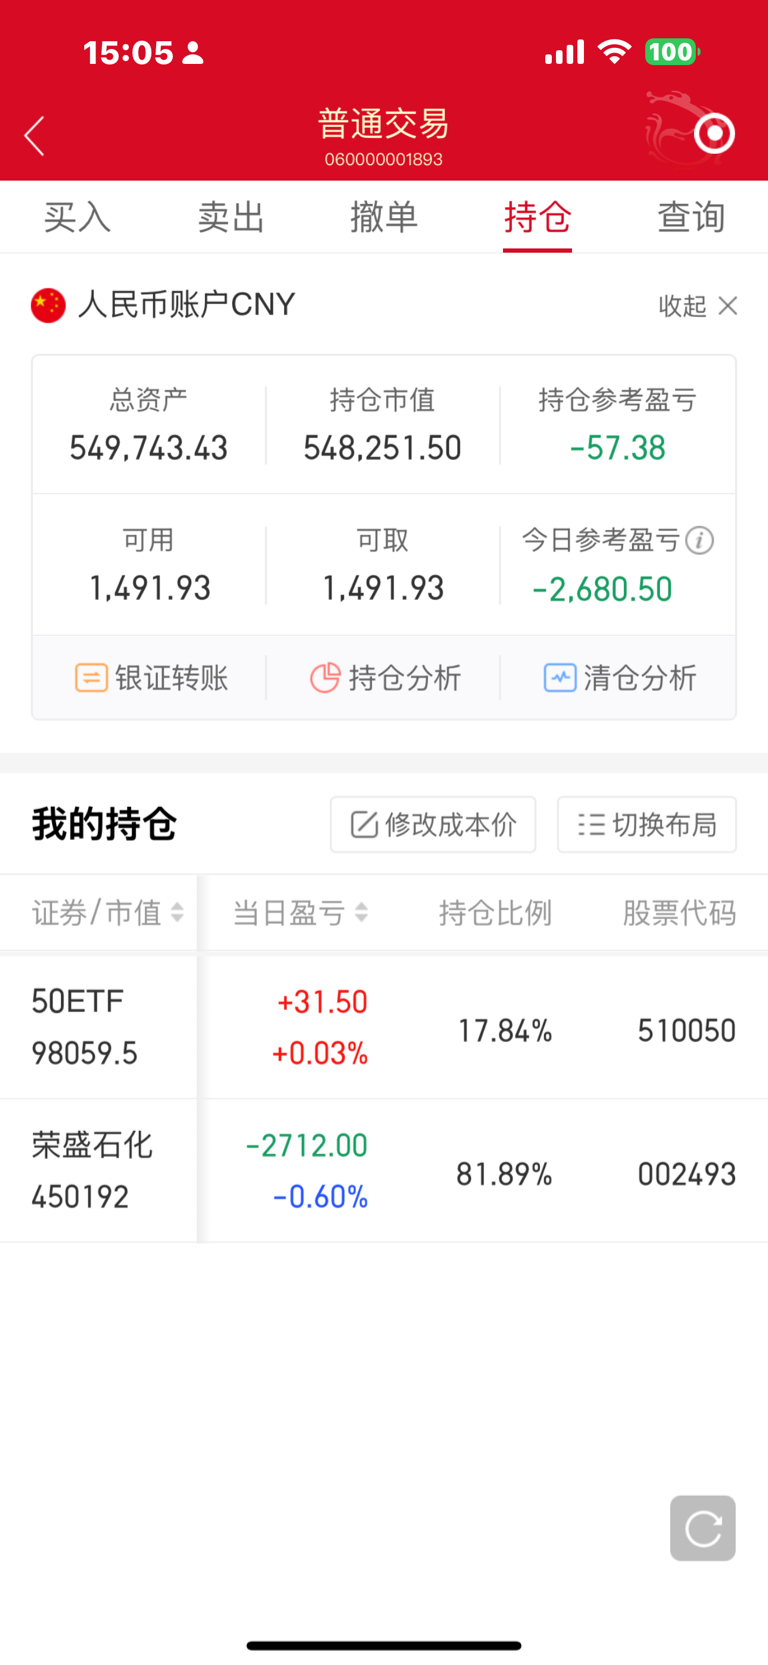Tap 切换布局 button
The height and width of the screenshot is (1665, 768).
[647, 824]
